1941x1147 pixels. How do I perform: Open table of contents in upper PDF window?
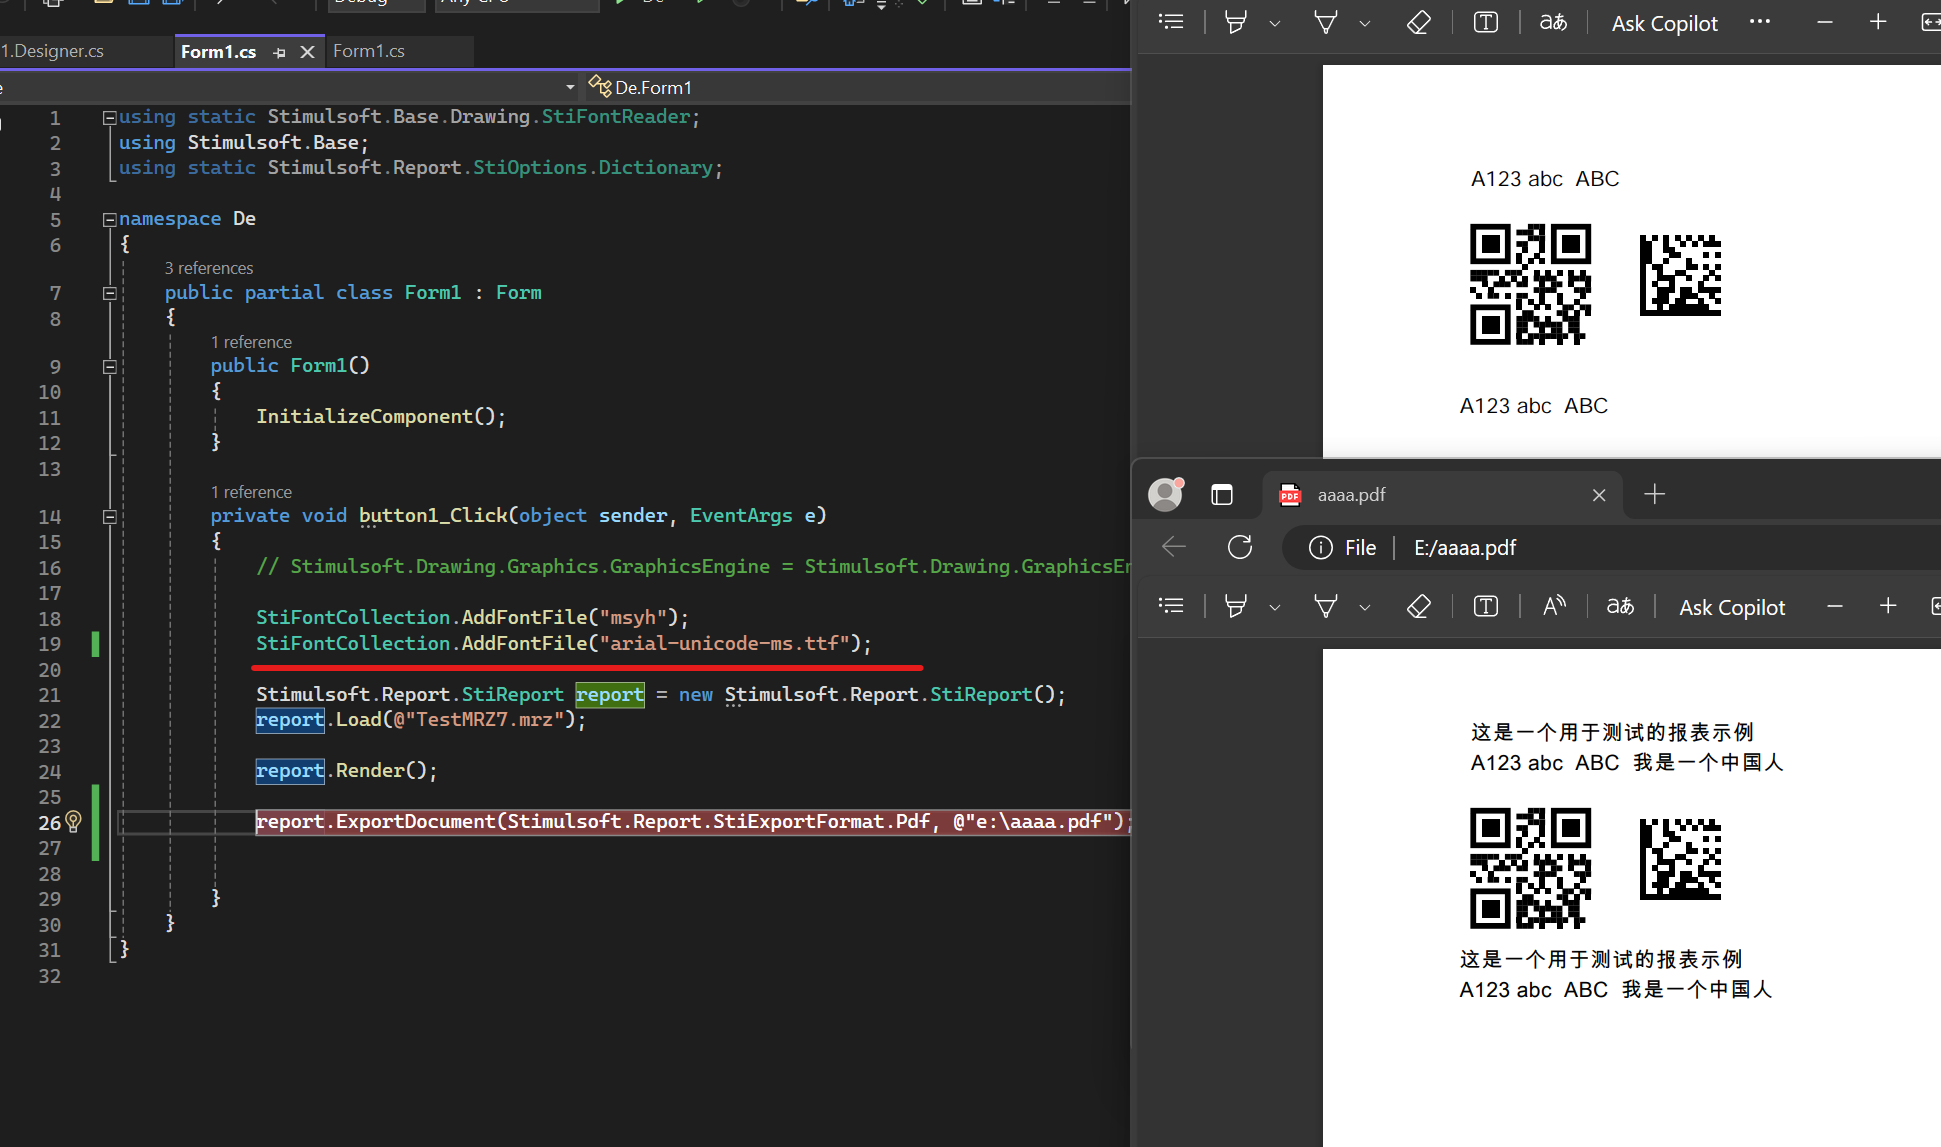(x=1171, y=22)
